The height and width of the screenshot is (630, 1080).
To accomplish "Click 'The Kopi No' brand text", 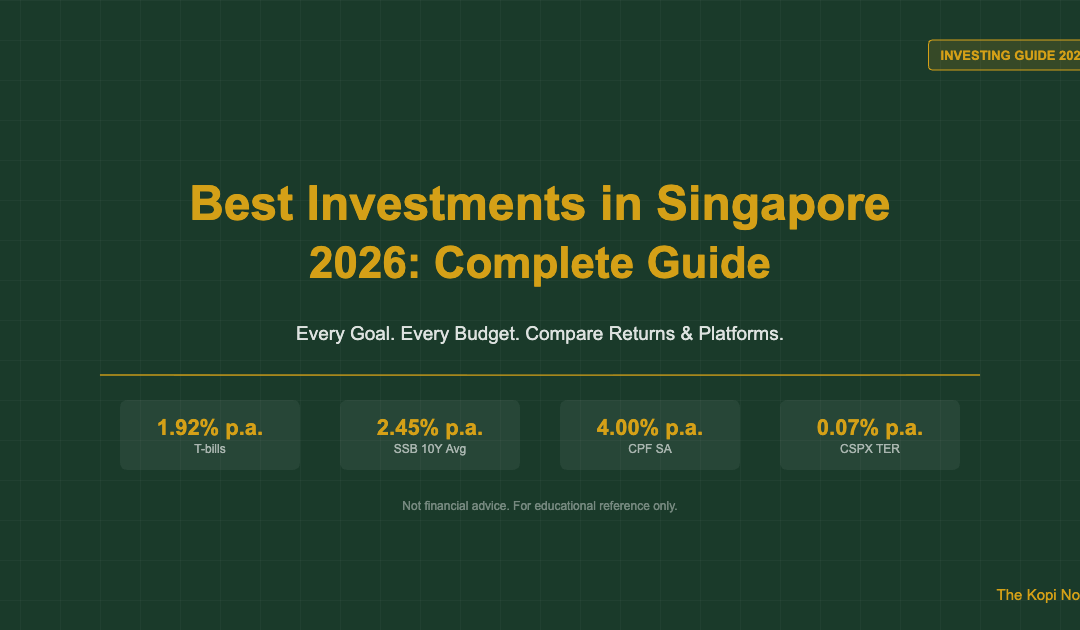I will pos(1038,595).
